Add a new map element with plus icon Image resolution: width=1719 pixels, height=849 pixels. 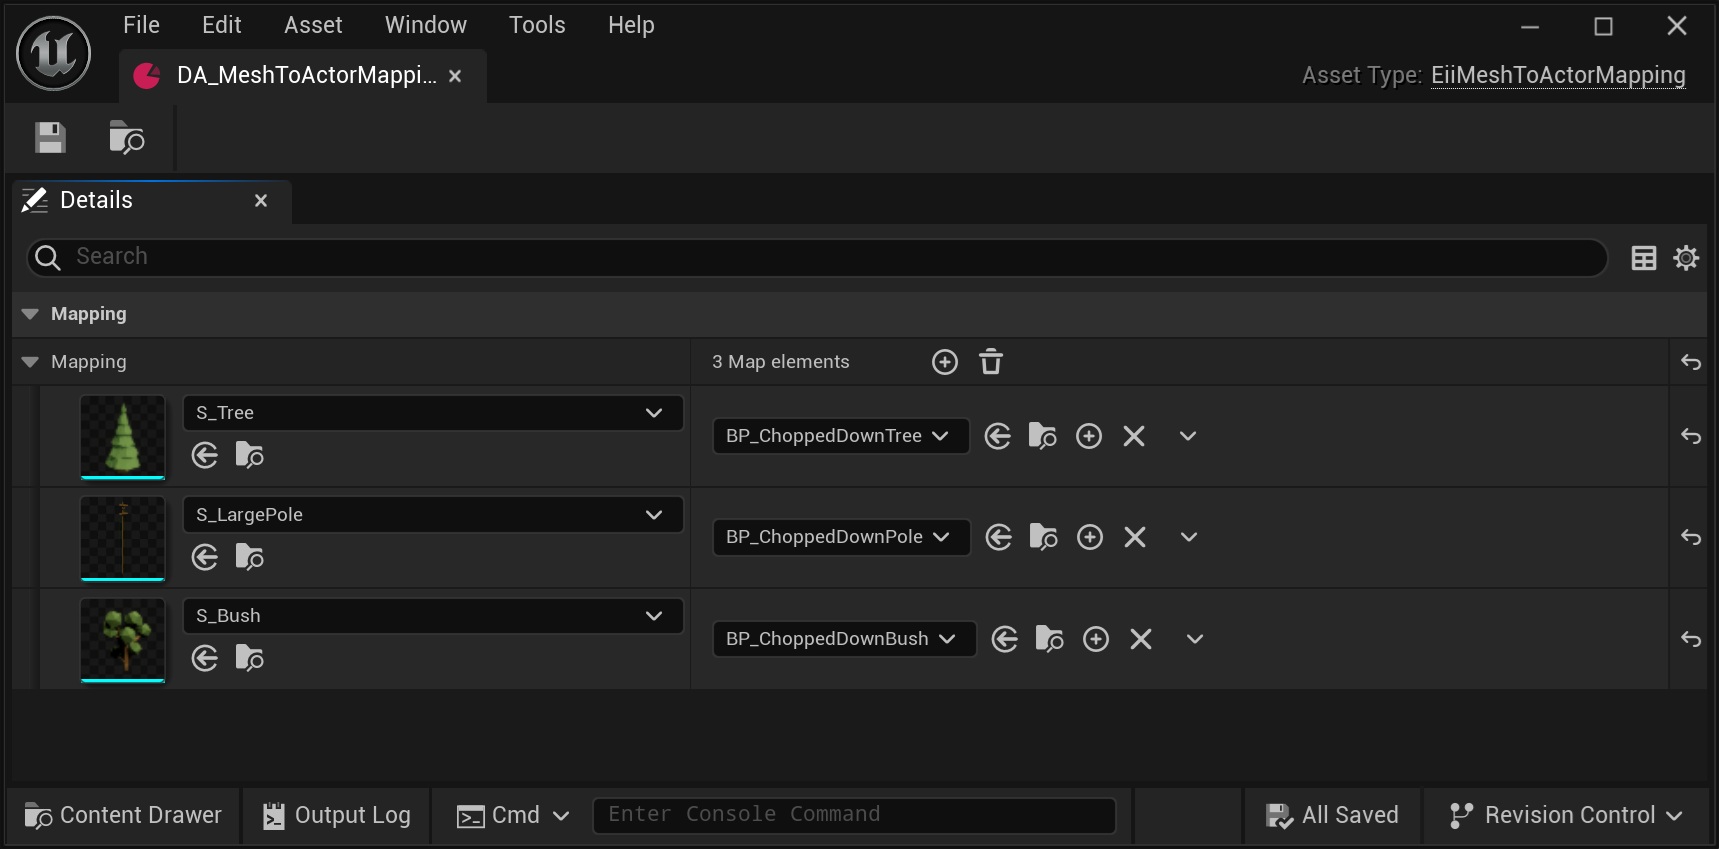pos(944,362)
